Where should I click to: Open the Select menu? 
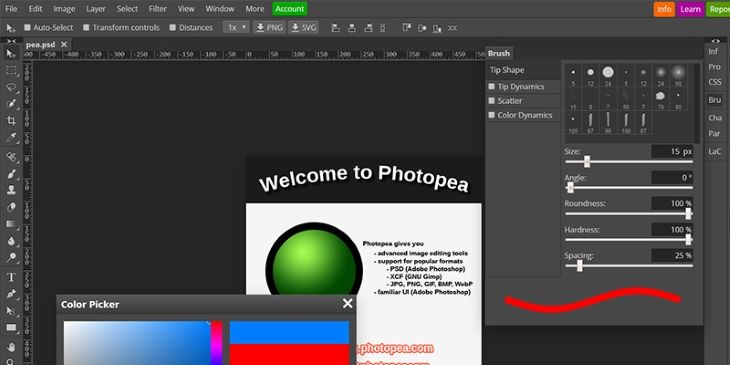pos(127,9)
